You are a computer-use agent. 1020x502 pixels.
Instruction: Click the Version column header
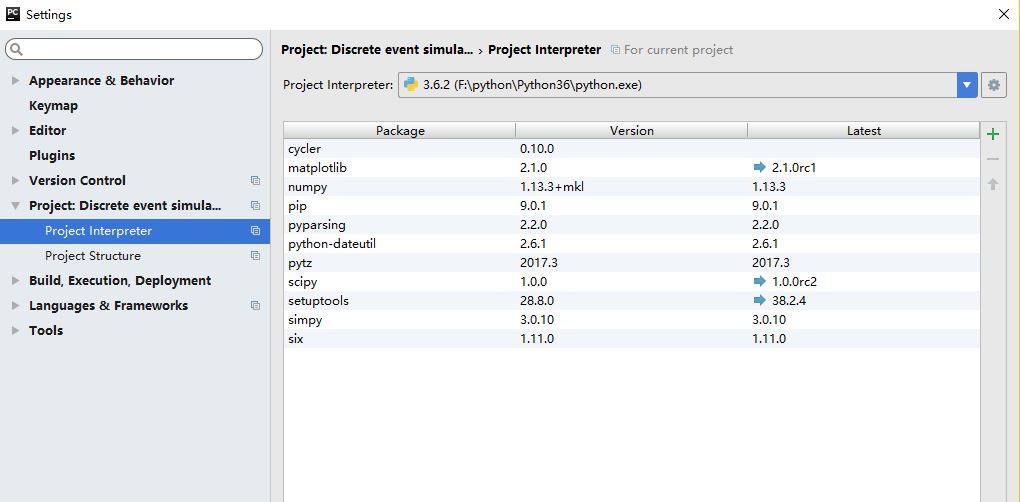632,131
